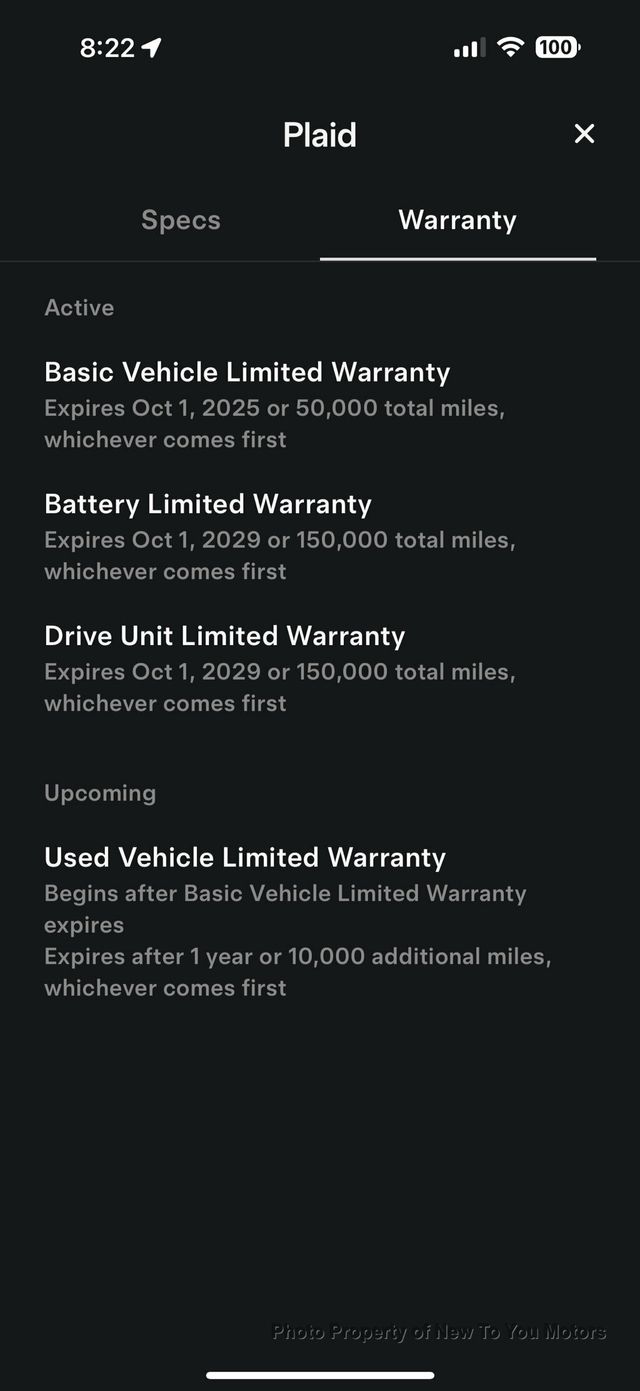Switch to the Specs tab
The height and width of the screenshot is (1391, 640).
(x=181, y=220)
